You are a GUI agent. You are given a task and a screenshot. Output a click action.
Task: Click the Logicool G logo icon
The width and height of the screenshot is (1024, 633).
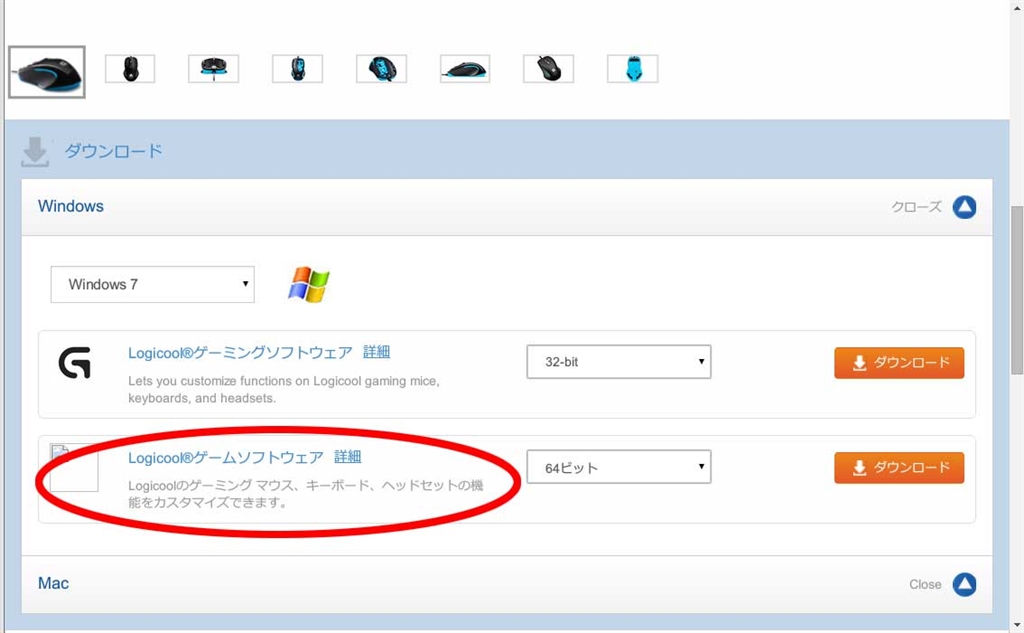point(74,363)
